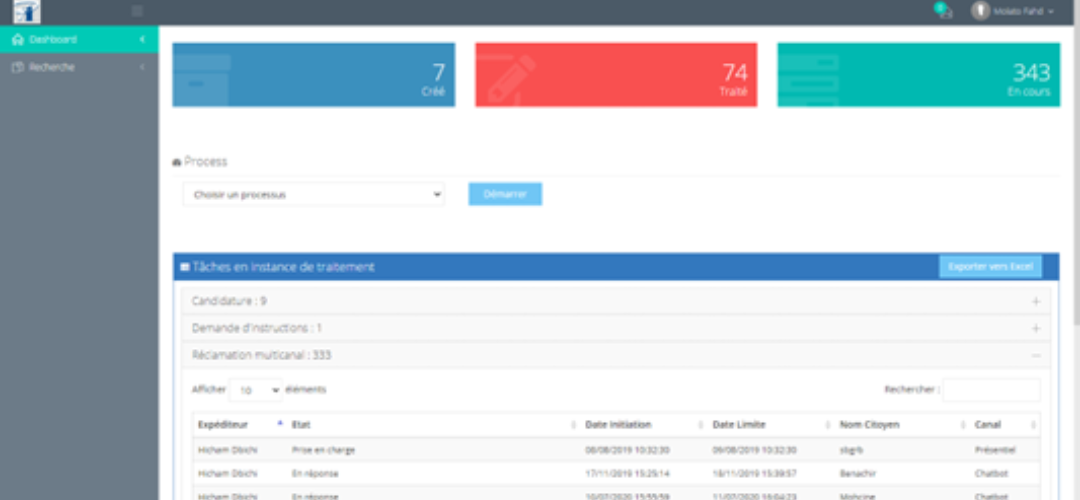Open the Afficher entries count dropdown
This screenshot has width=1080, height=500.
pos(255,390)
